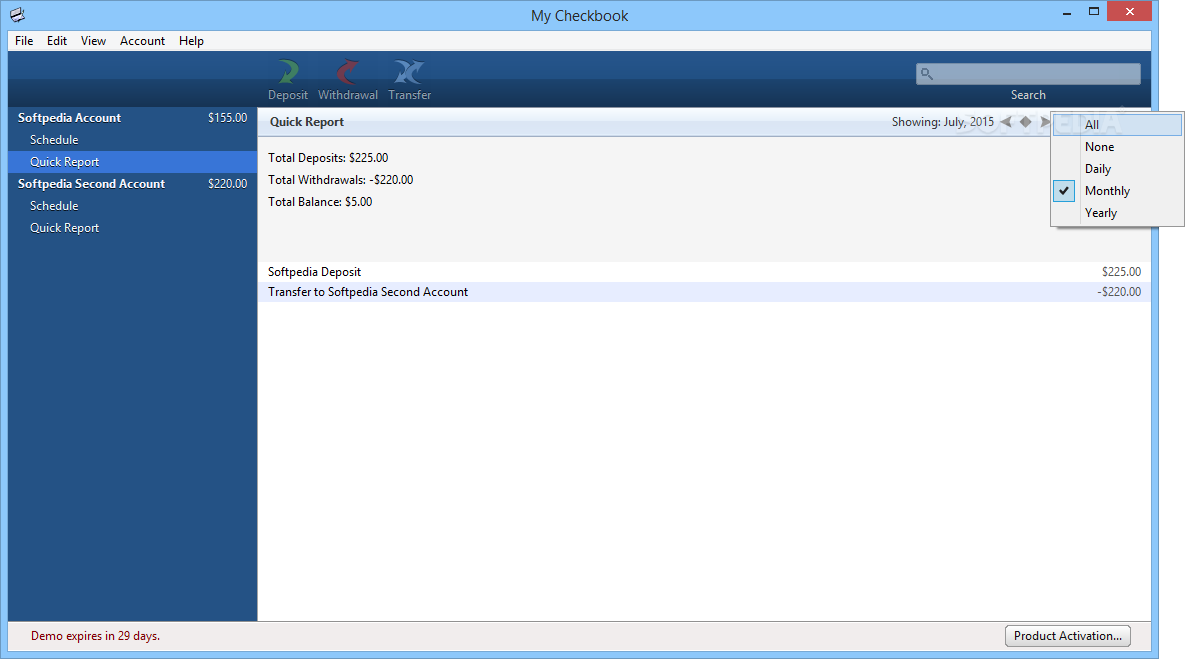Click Total Deposits: $225.00 text
This screenshot has height=659, width=1185.
(x=328, y=158)
